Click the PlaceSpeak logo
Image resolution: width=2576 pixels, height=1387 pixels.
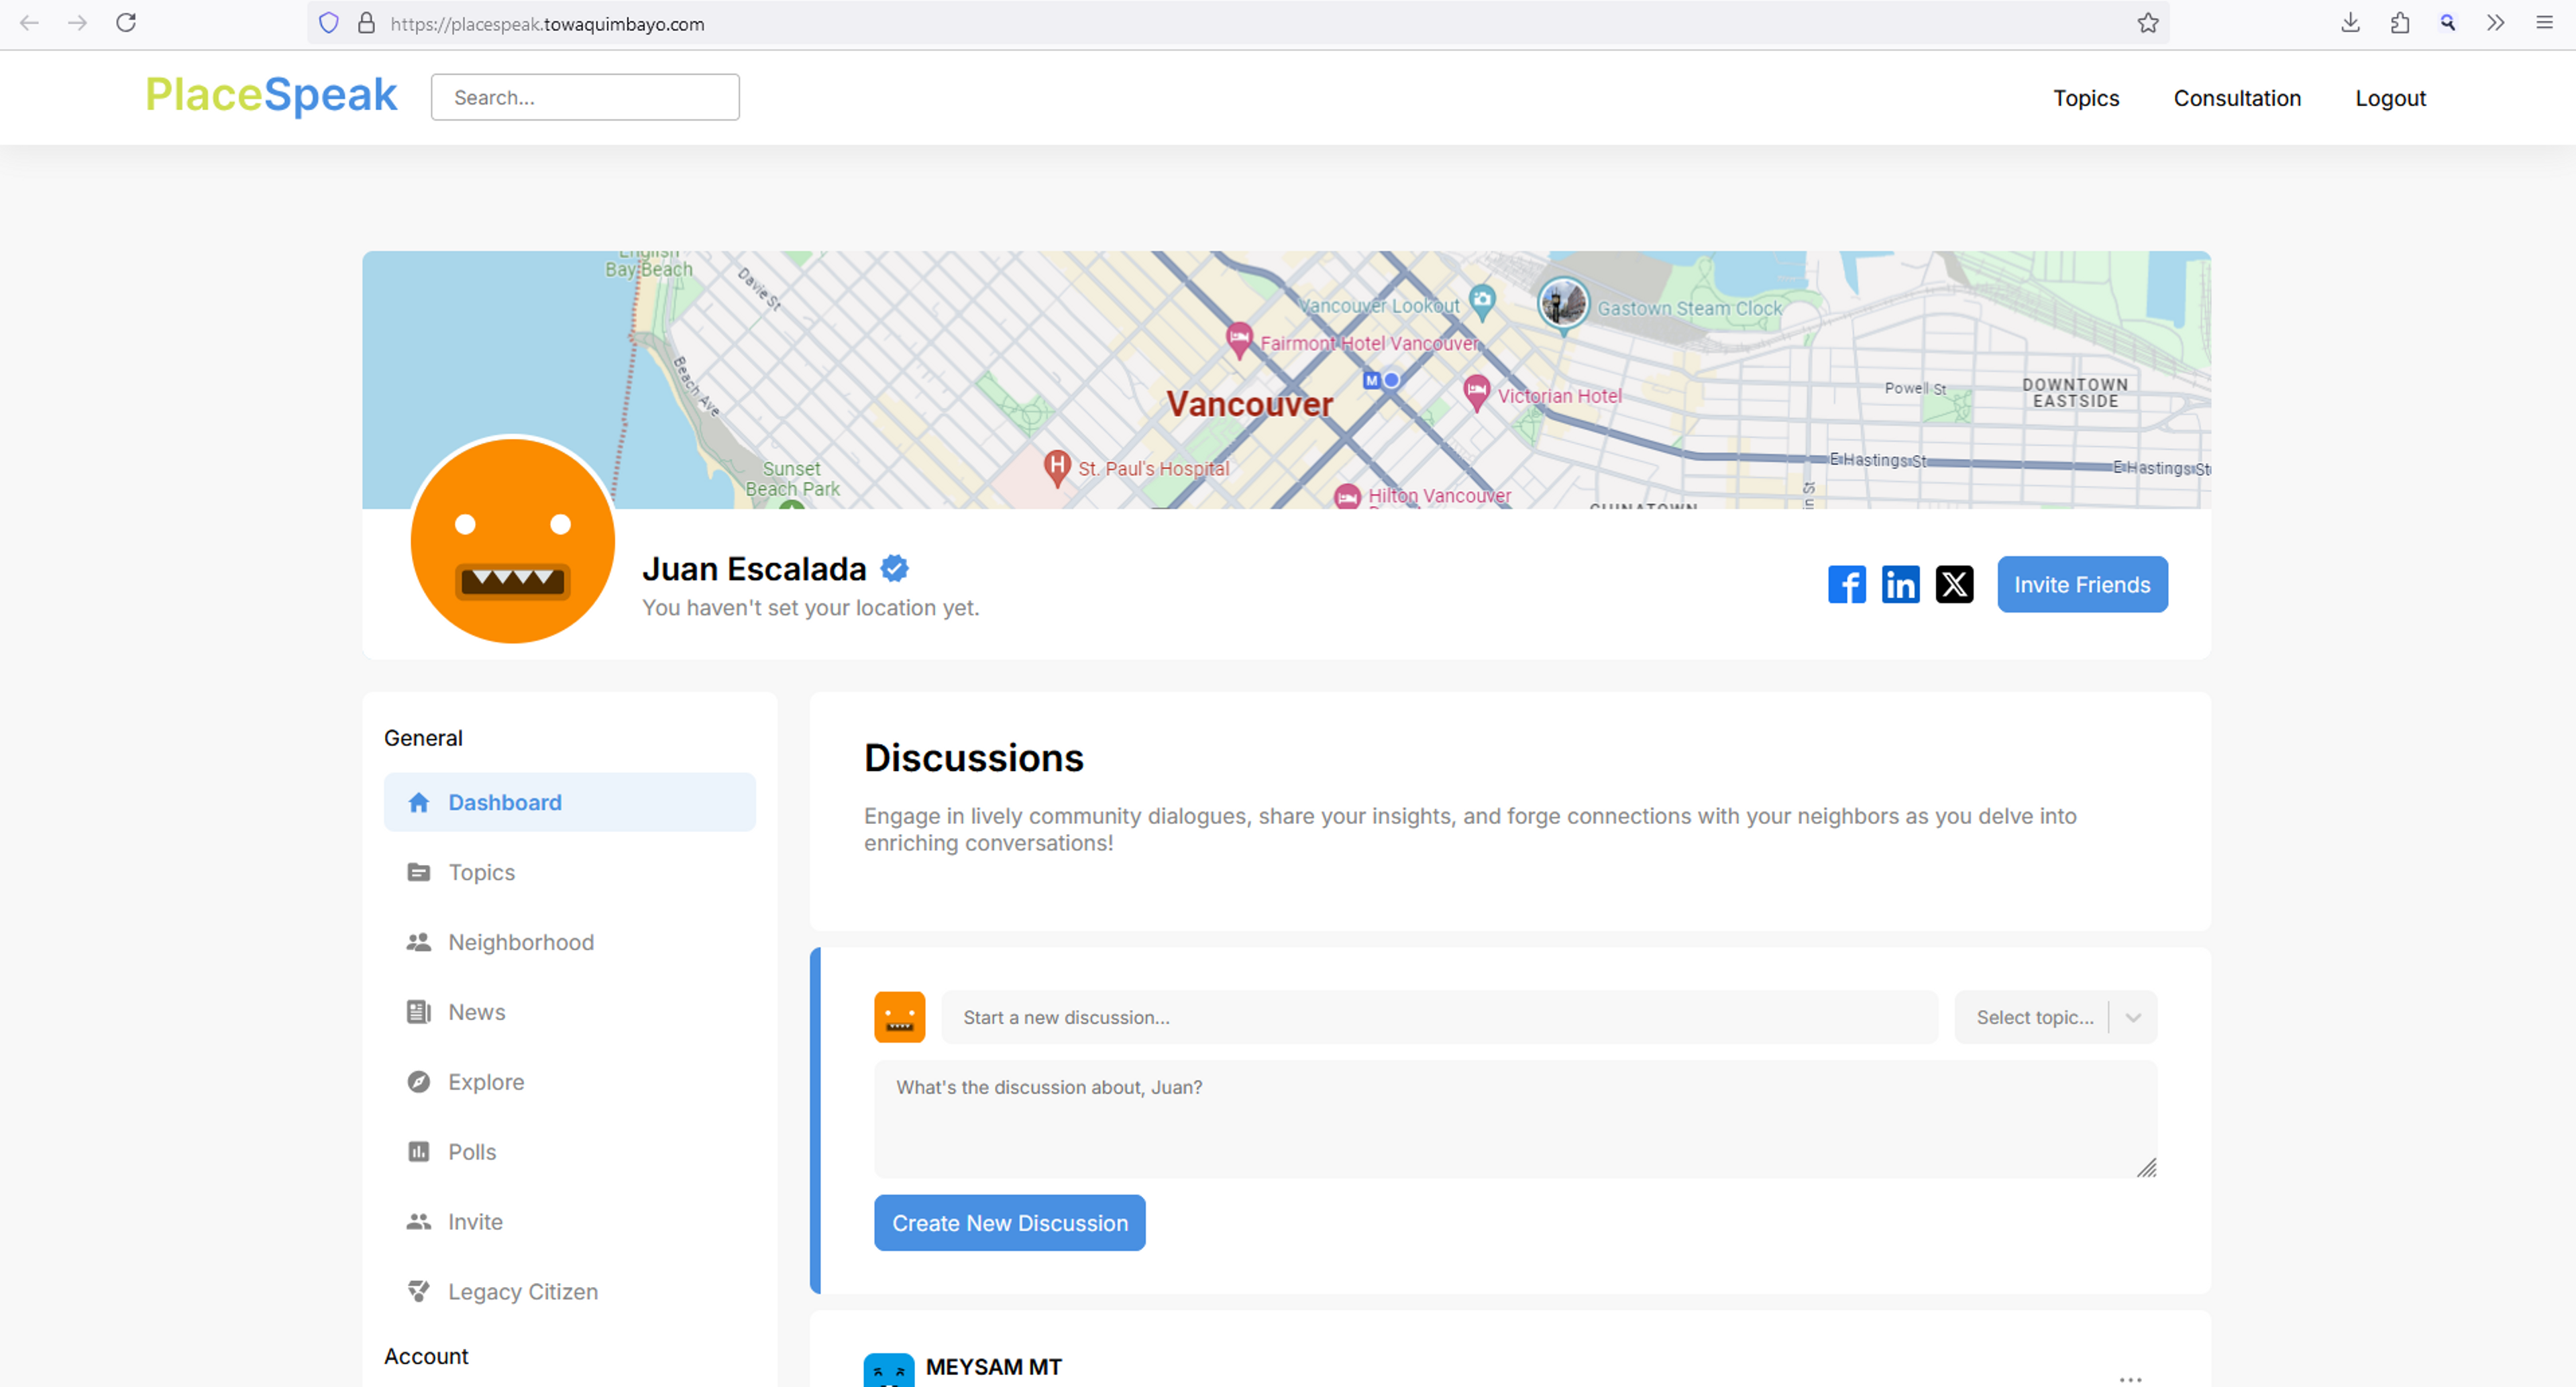271,95
